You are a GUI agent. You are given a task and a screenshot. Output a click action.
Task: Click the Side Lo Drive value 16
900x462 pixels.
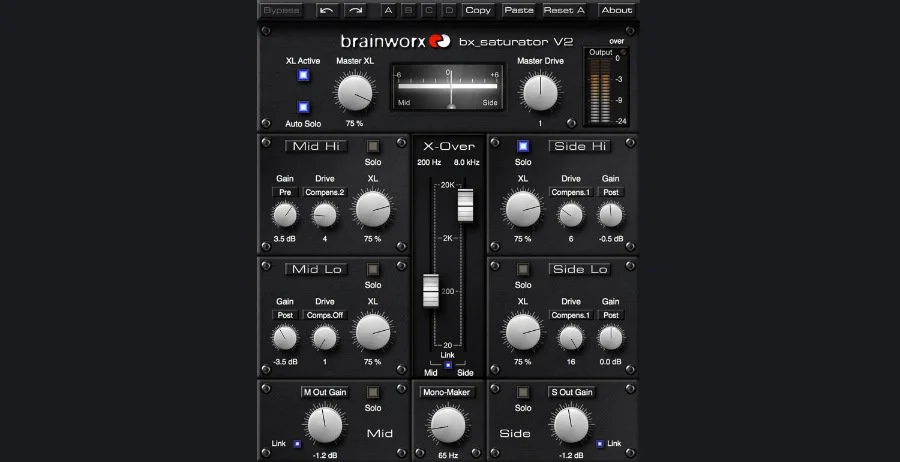[x=571, y=362]
